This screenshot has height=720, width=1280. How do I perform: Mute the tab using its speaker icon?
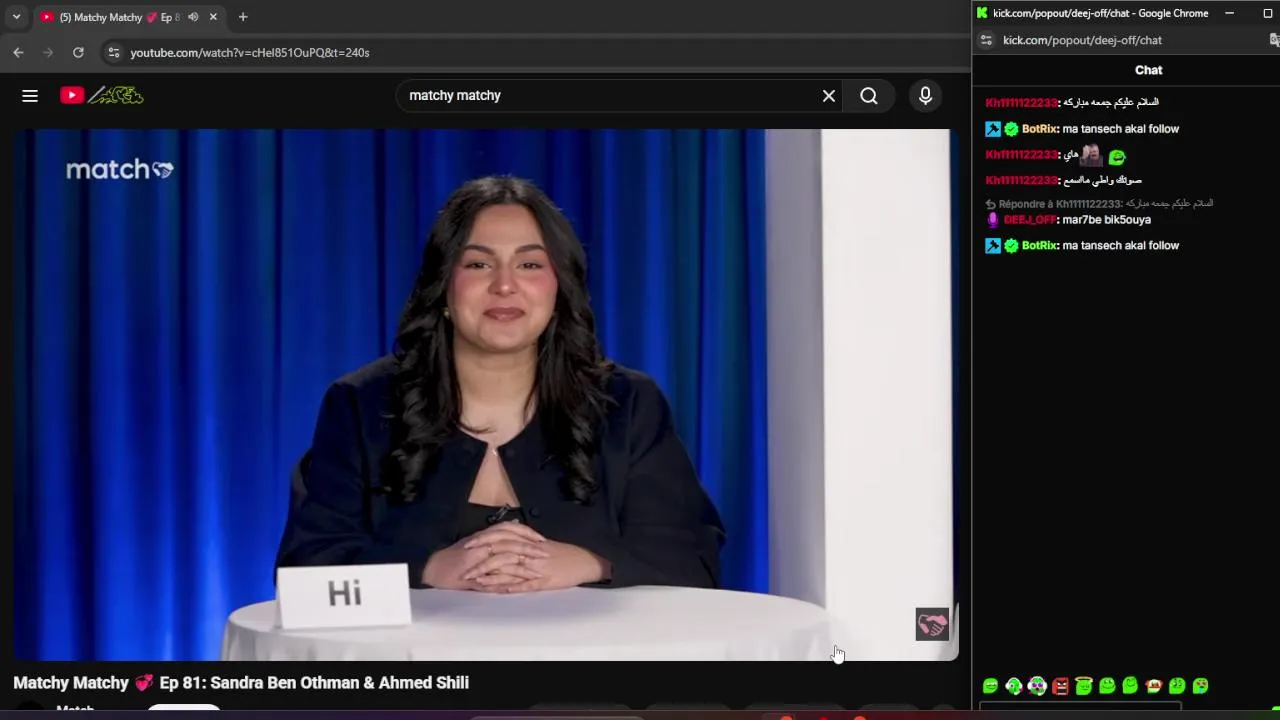tap(193, 17)
